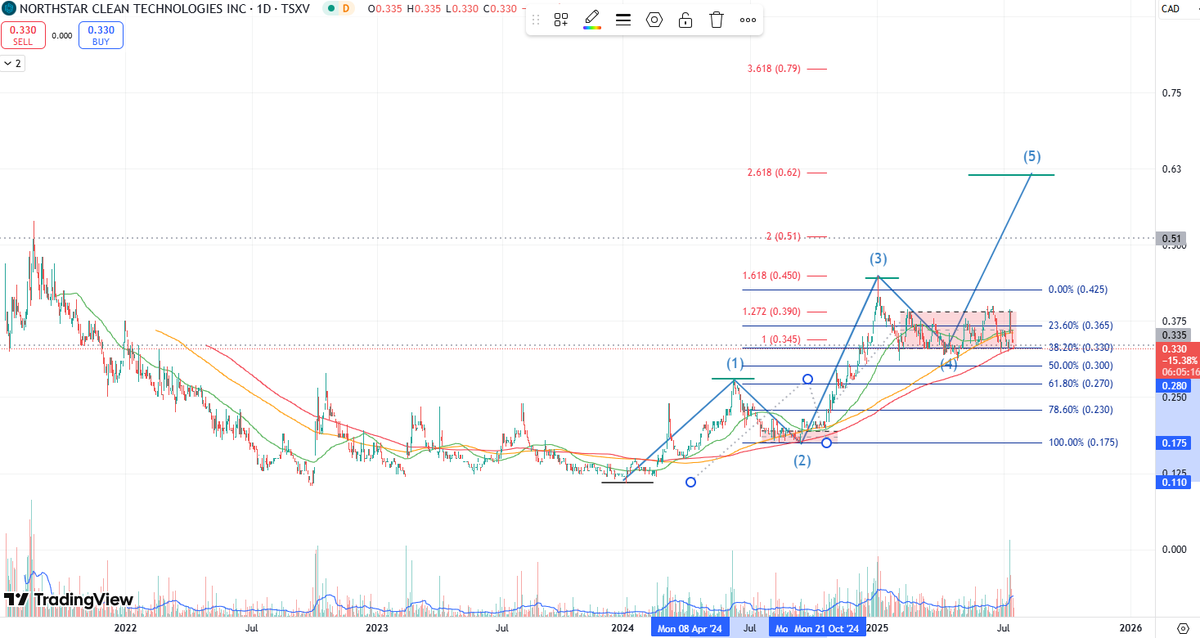Click the 78.60% (0.230) retracement label
Image resolution: width=1200 pixels, height=638 pixels.
pos(1078,410)
